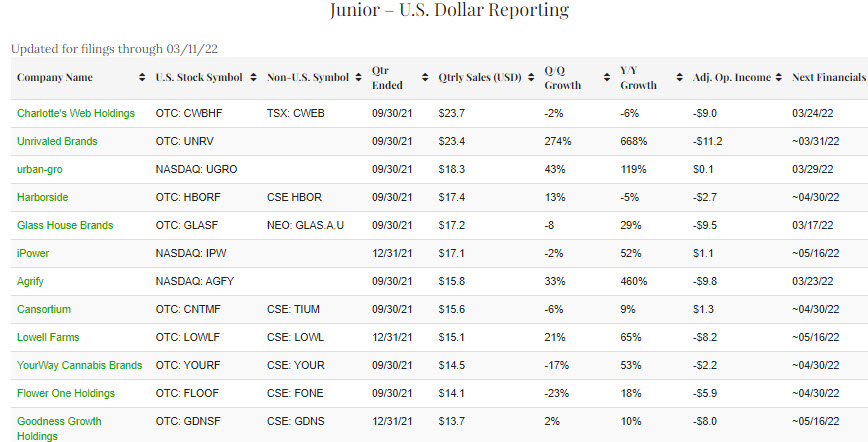Click the Flower One Holdings link
Image resolution: width=868 pixels, height=442 pixels.
[66, 393]
